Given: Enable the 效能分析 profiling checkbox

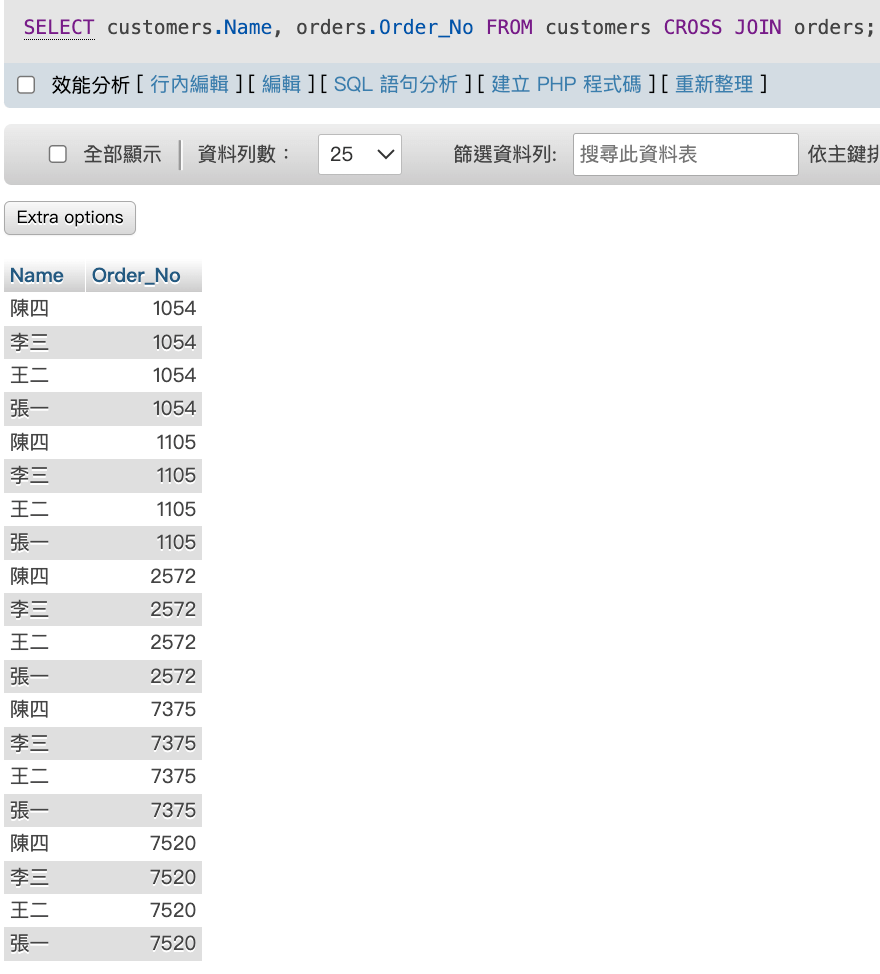Looking at the screenshot, I should point(27,85).
